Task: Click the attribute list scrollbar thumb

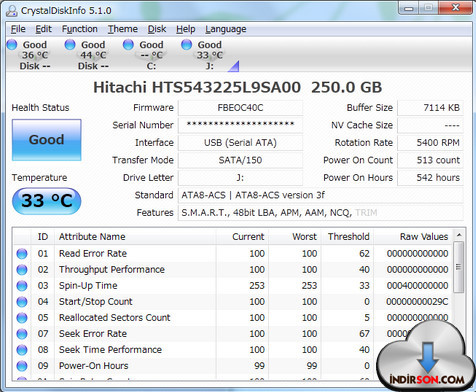Action: (459, 267)
